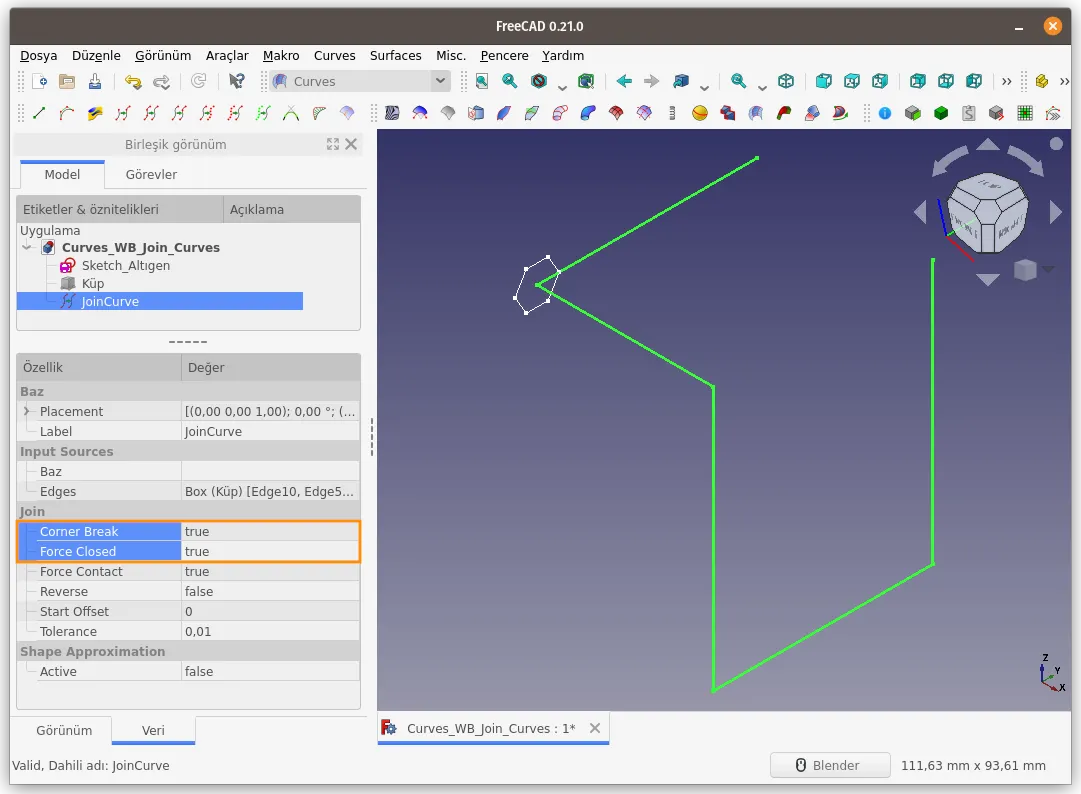Screen dimensions: 1081x794
Task: Select Sketch_Altıgen in the model tree
Action: click(x=125, y=265)
